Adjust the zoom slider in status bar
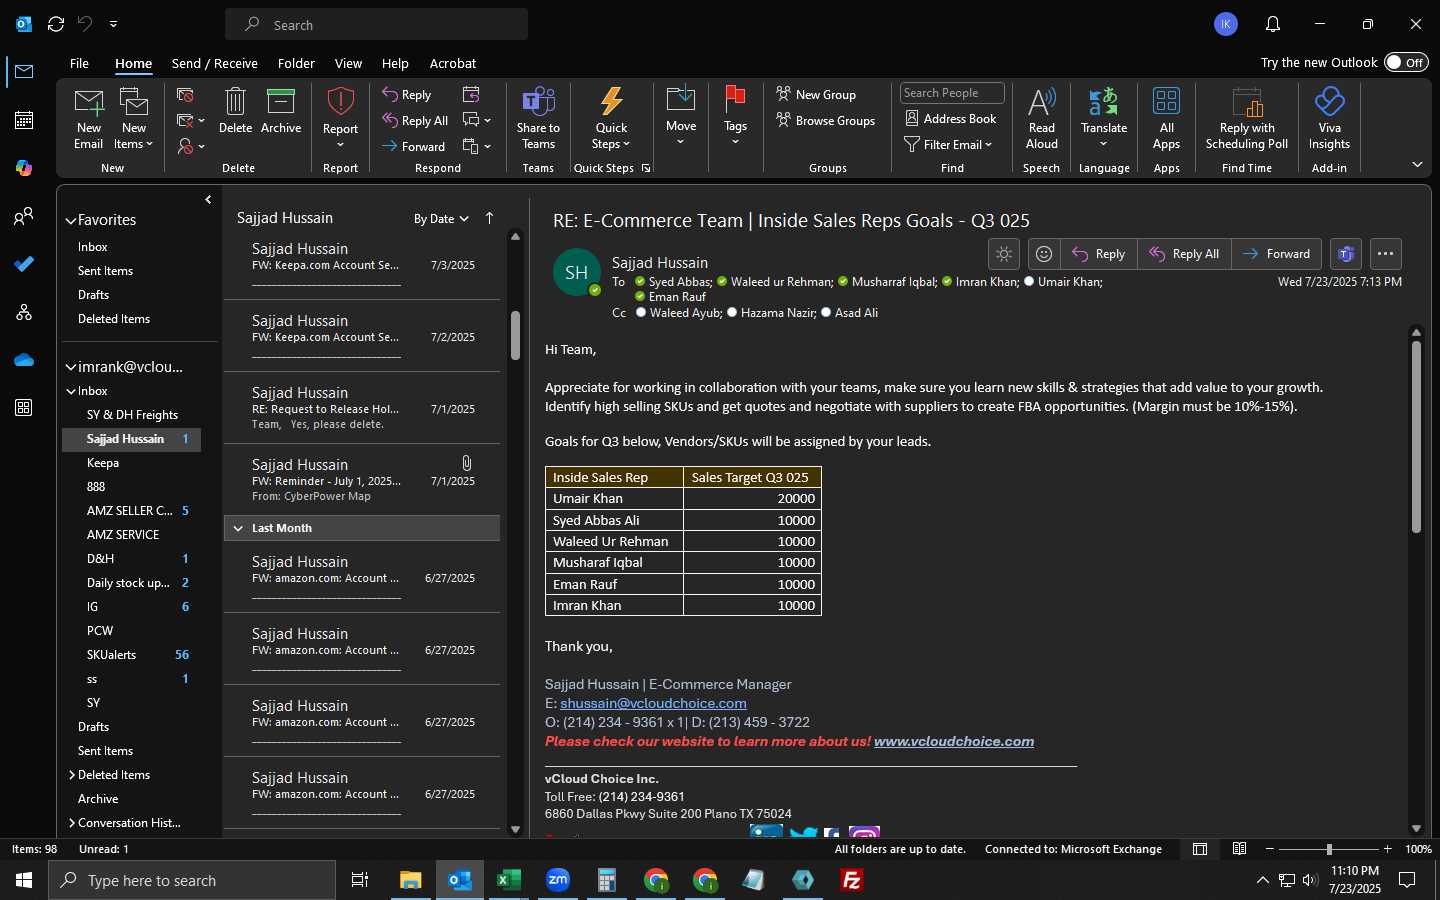 [x=1329, y=849]
